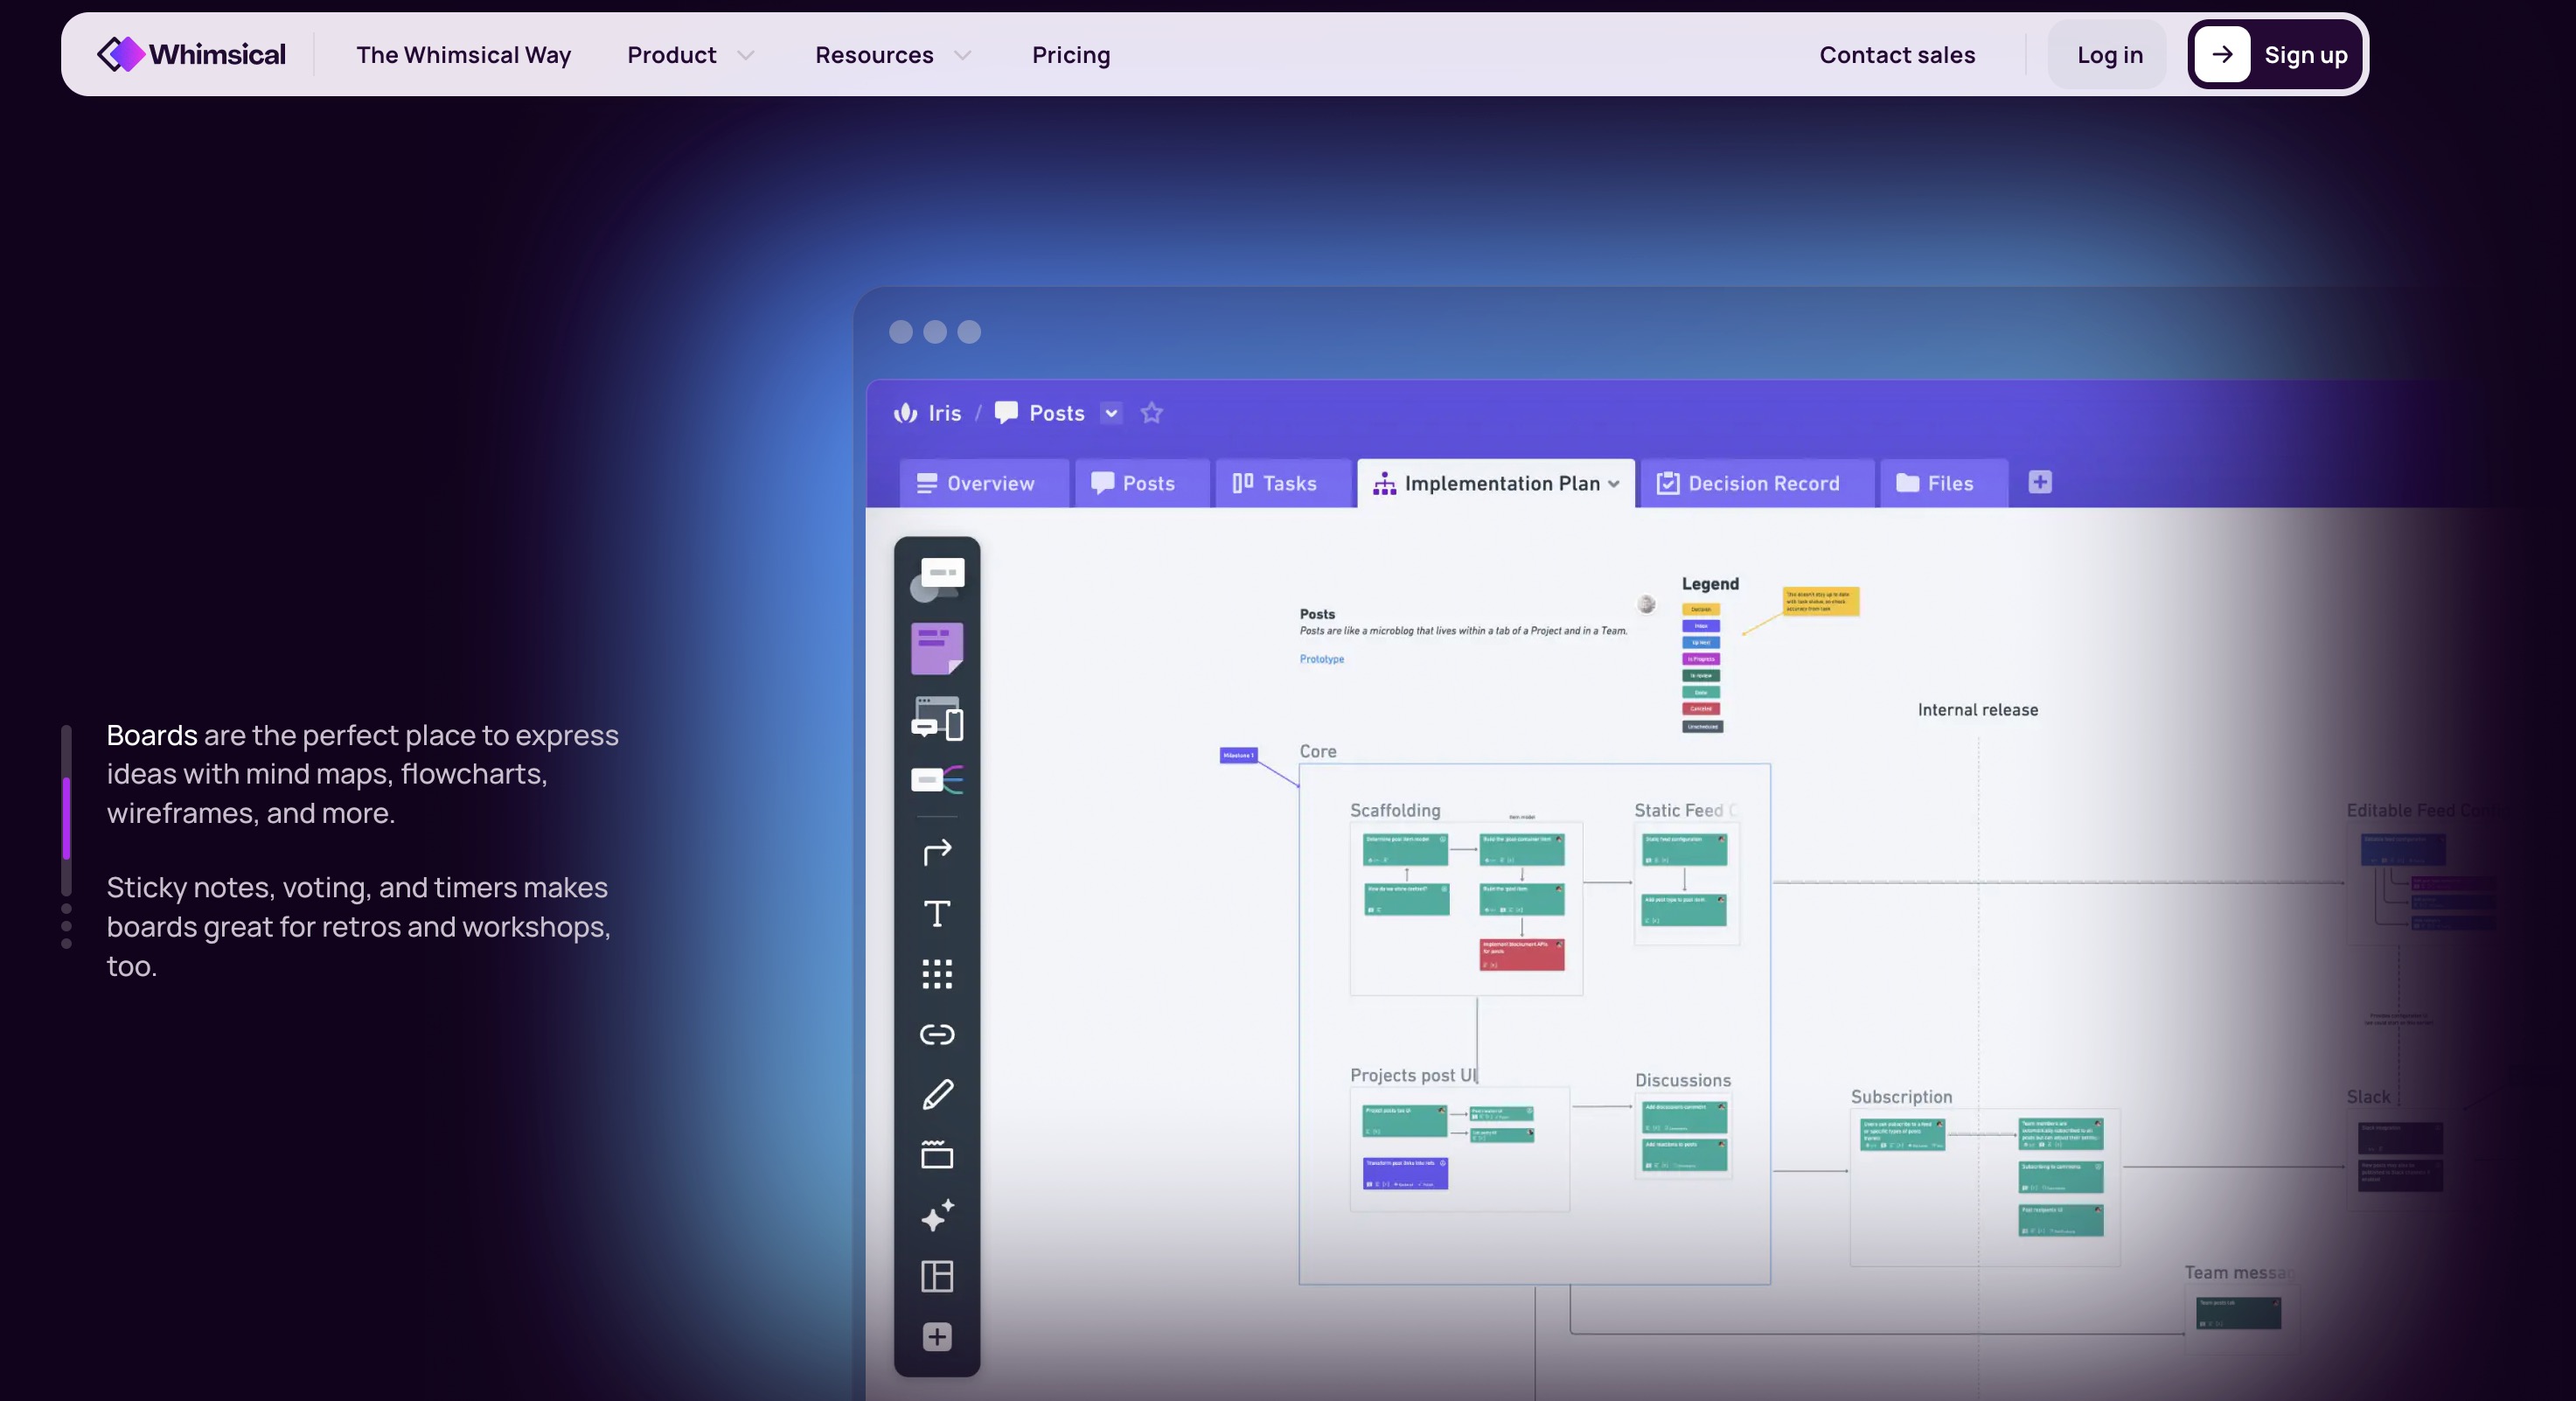
Task: Switch to the Decision Record tab
Action: 1757,483
